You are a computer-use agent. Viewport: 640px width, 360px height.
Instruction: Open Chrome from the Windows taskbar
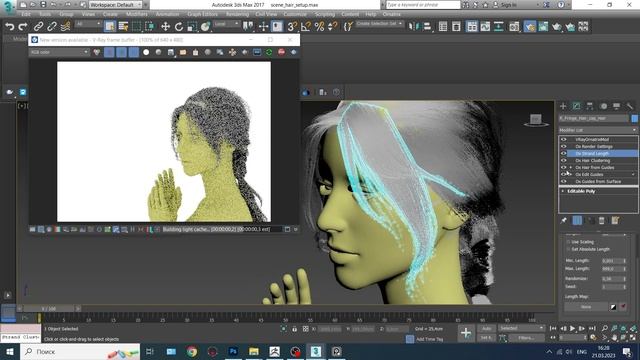point(191,351)
